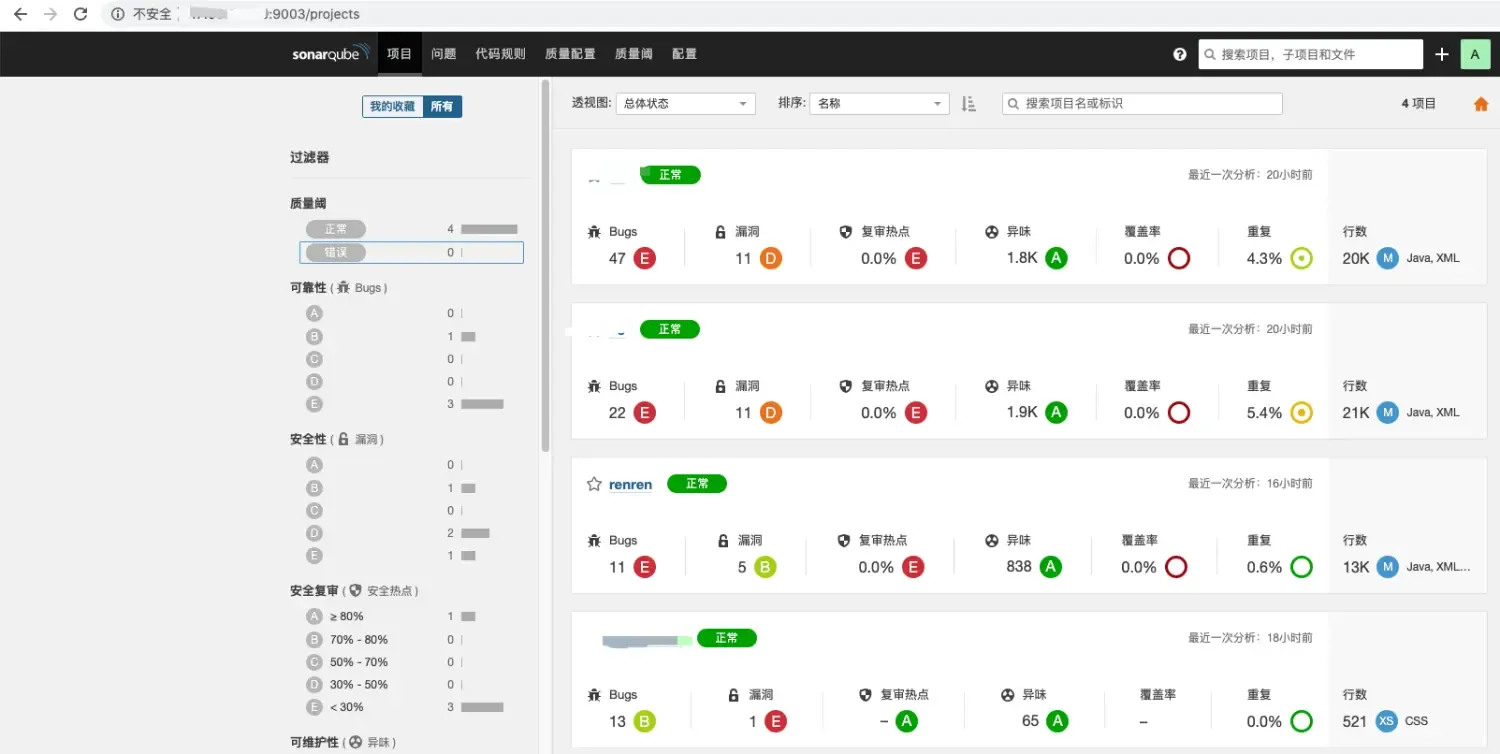The image size is (1500, 754).
Task: Click renren's red 0.0% coverage donut
Action: [x=1178, y=566]
